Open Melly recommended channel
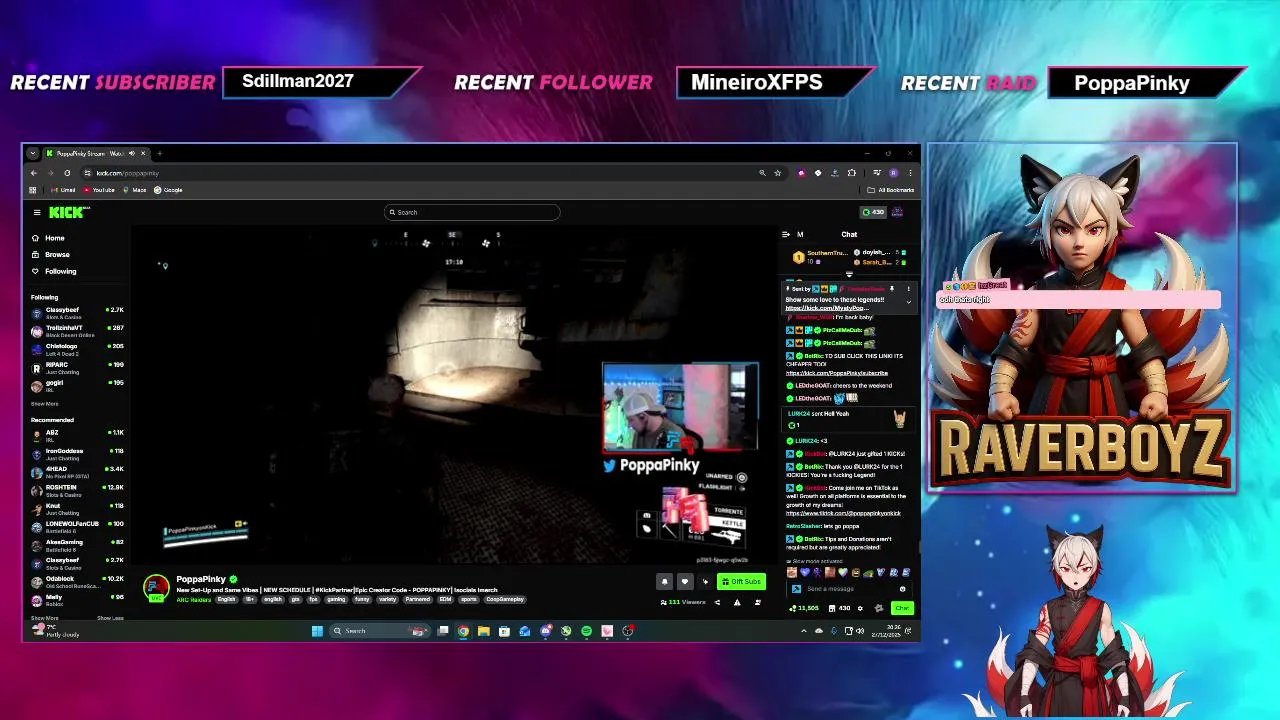Viewport: 1280px width, 720px height. point(77,599)
